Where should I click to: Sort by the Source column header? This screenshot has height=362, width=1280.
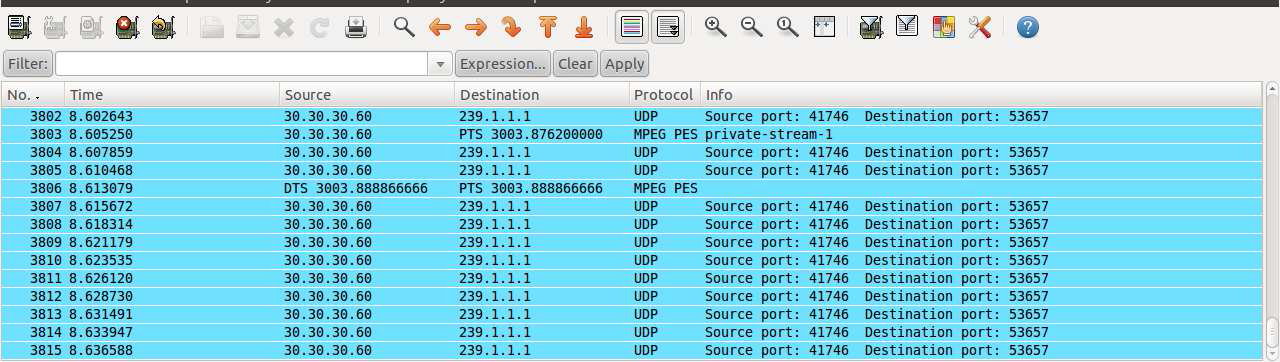367,95
